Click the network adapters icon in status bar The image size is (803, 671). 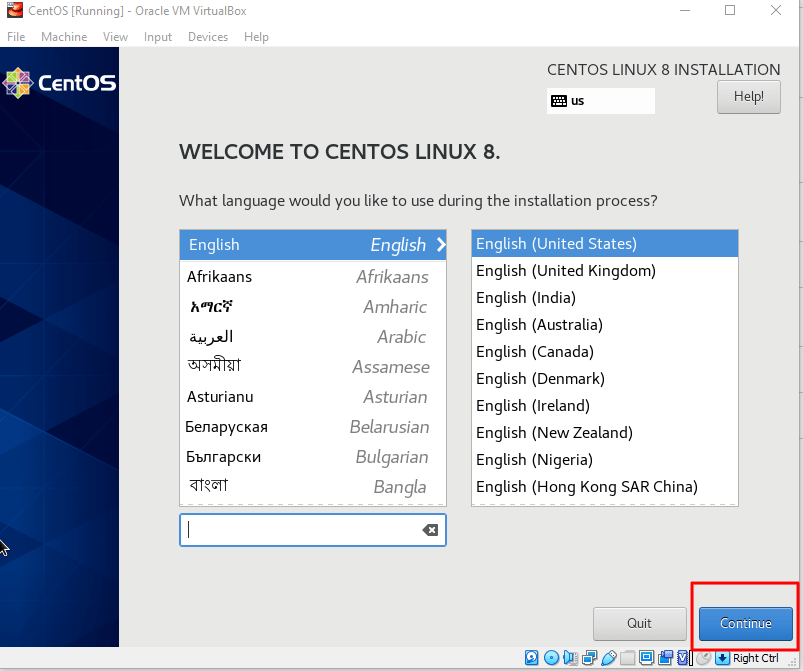pyautogui.click(x=589, y=658)
